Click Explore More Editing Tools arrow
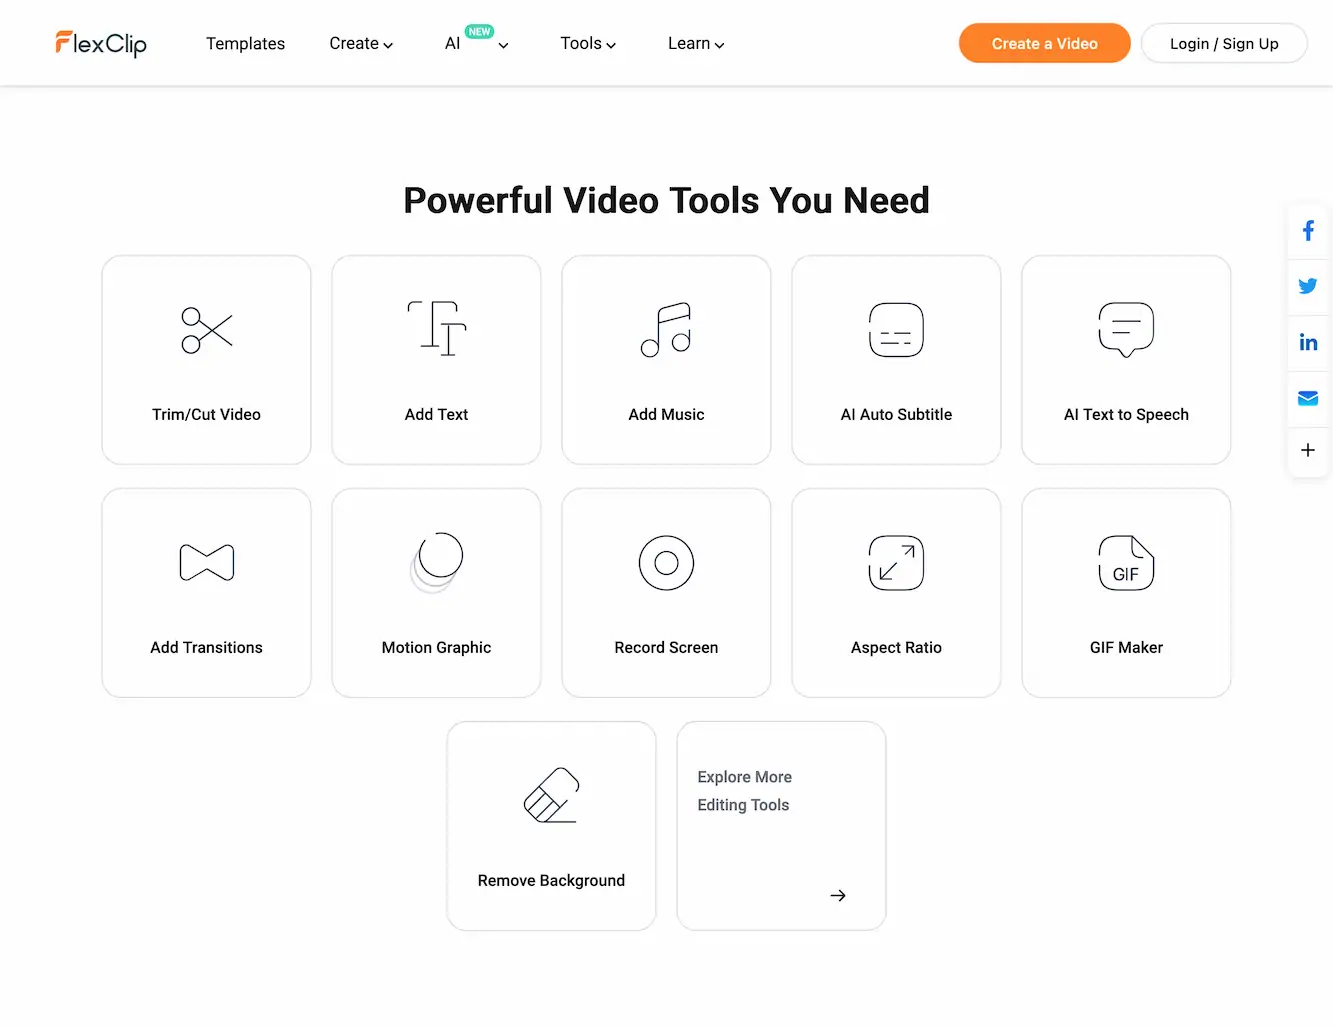This screenshot has height=1027, width=1333. coord(838,895)
